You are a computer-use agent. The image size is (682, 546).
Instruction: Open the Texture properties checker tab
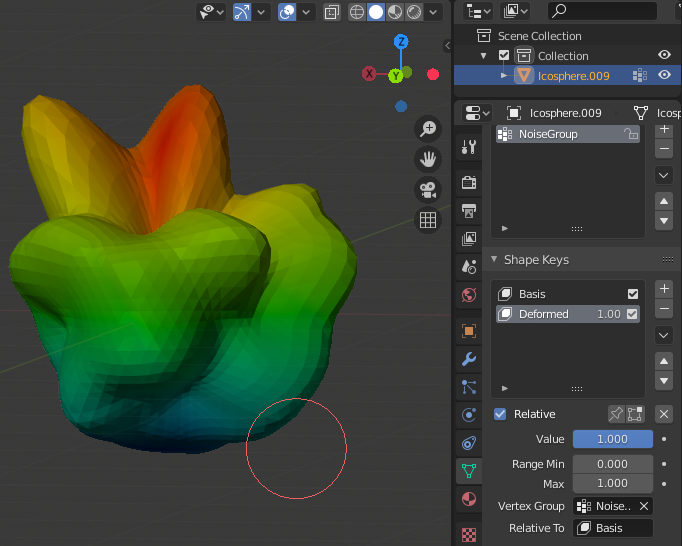[x=469, y=534]
